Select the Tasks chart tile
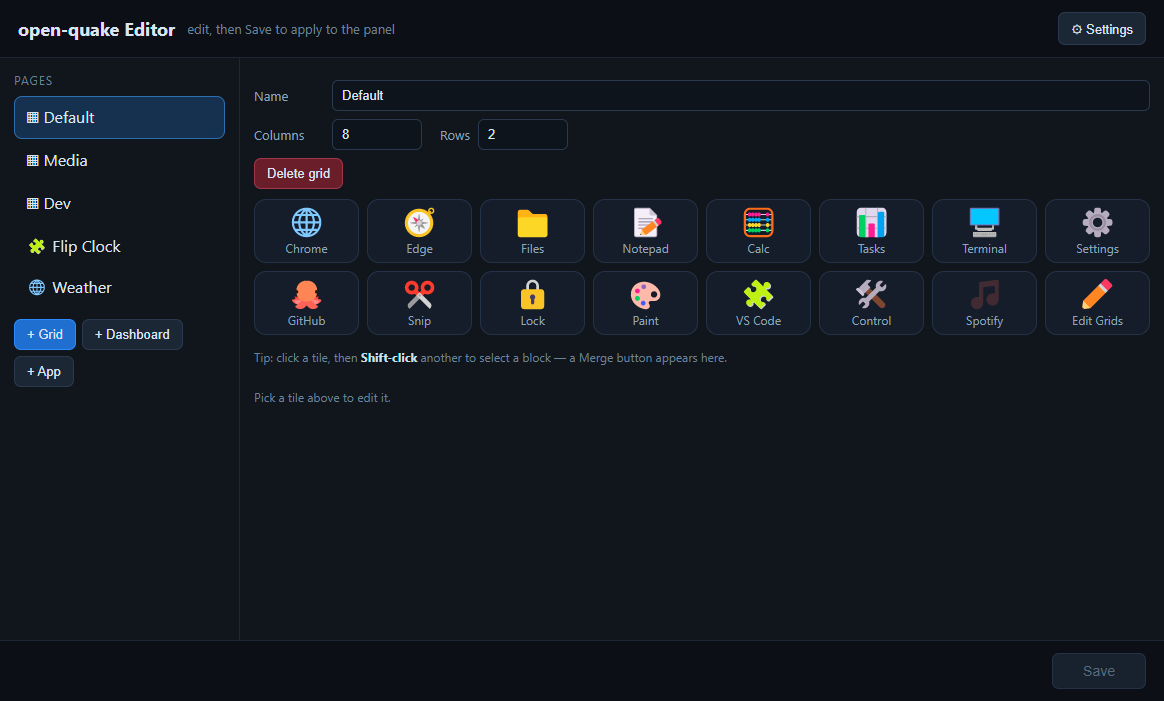This screenshot has width=1164, height=701. 871,231
